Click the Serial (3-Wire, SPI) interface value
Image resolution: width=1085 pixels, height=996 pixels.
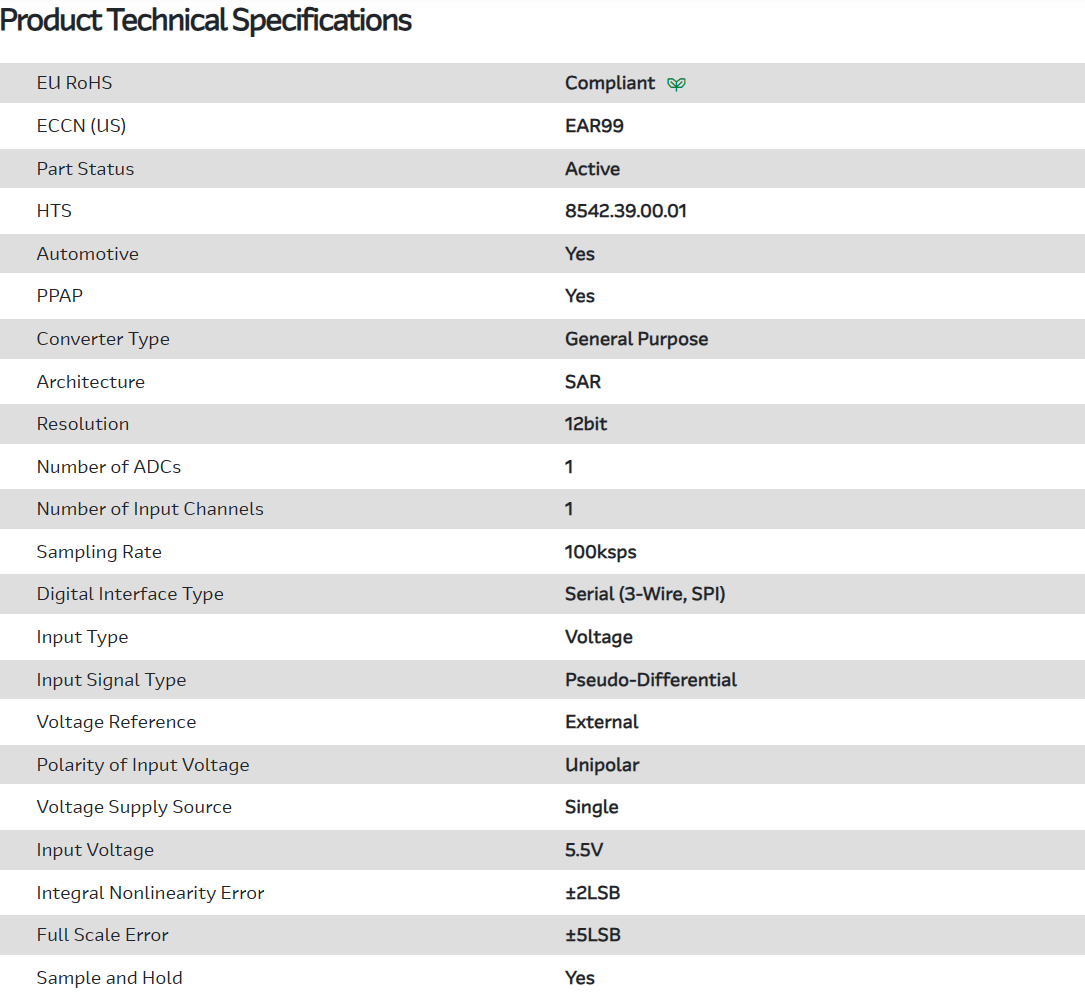click(x=645, y=594)
